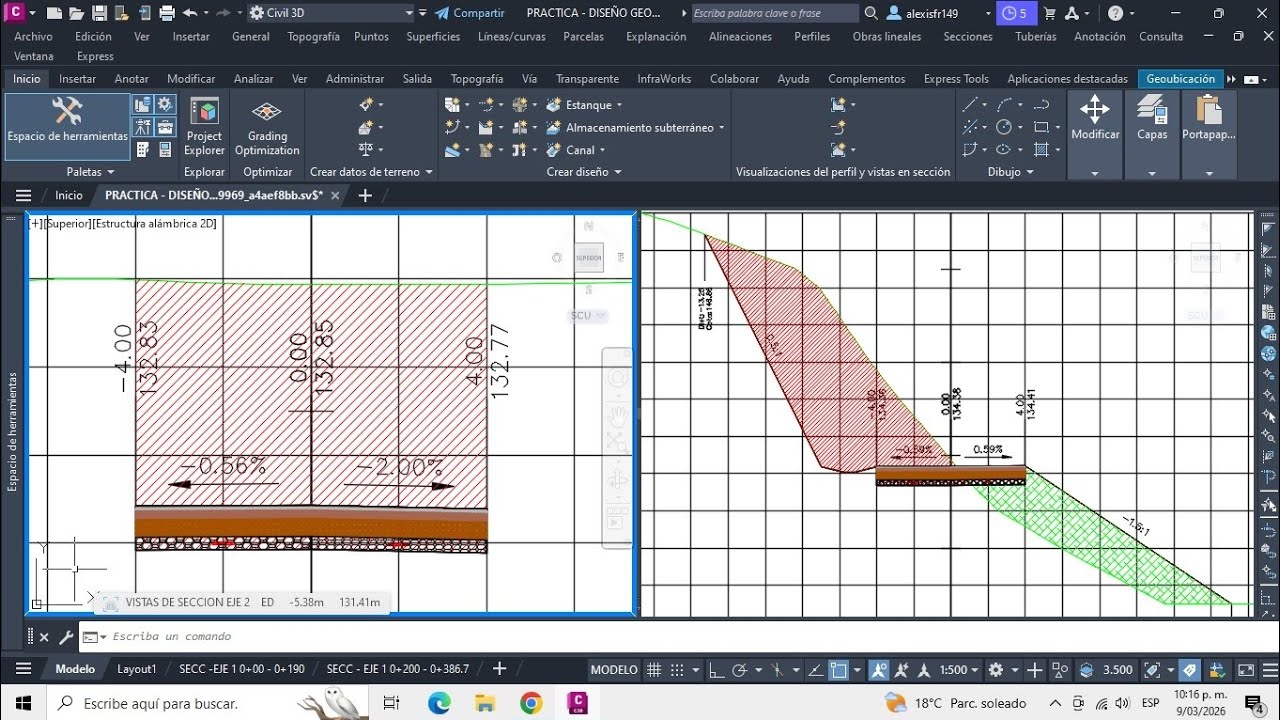Viewport: 1280px width, 720px height.
Task: Close the PRACTICA - DISEÑO drawing tab
Action: (335, 196)
